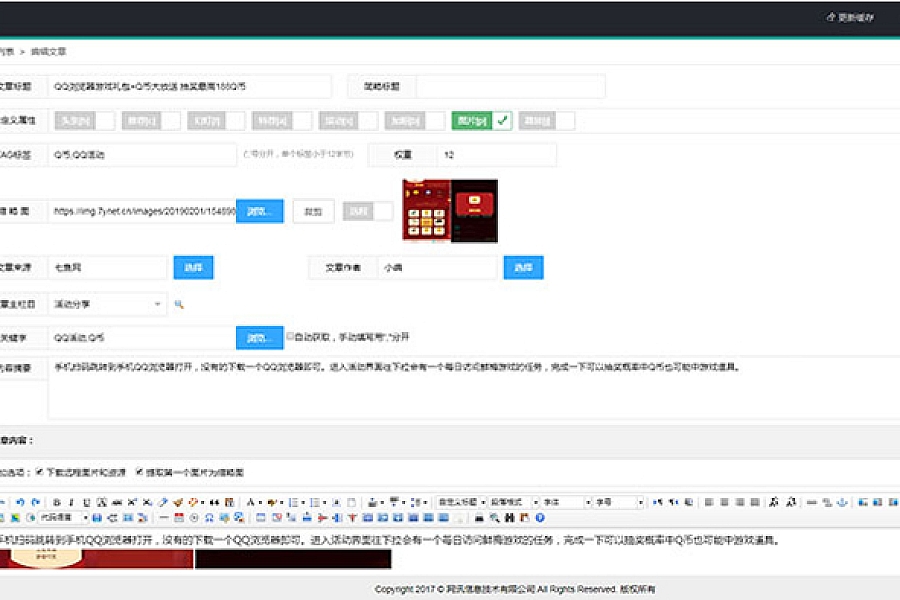
Task: Open the font family dropdown
Action: (566, 502)
